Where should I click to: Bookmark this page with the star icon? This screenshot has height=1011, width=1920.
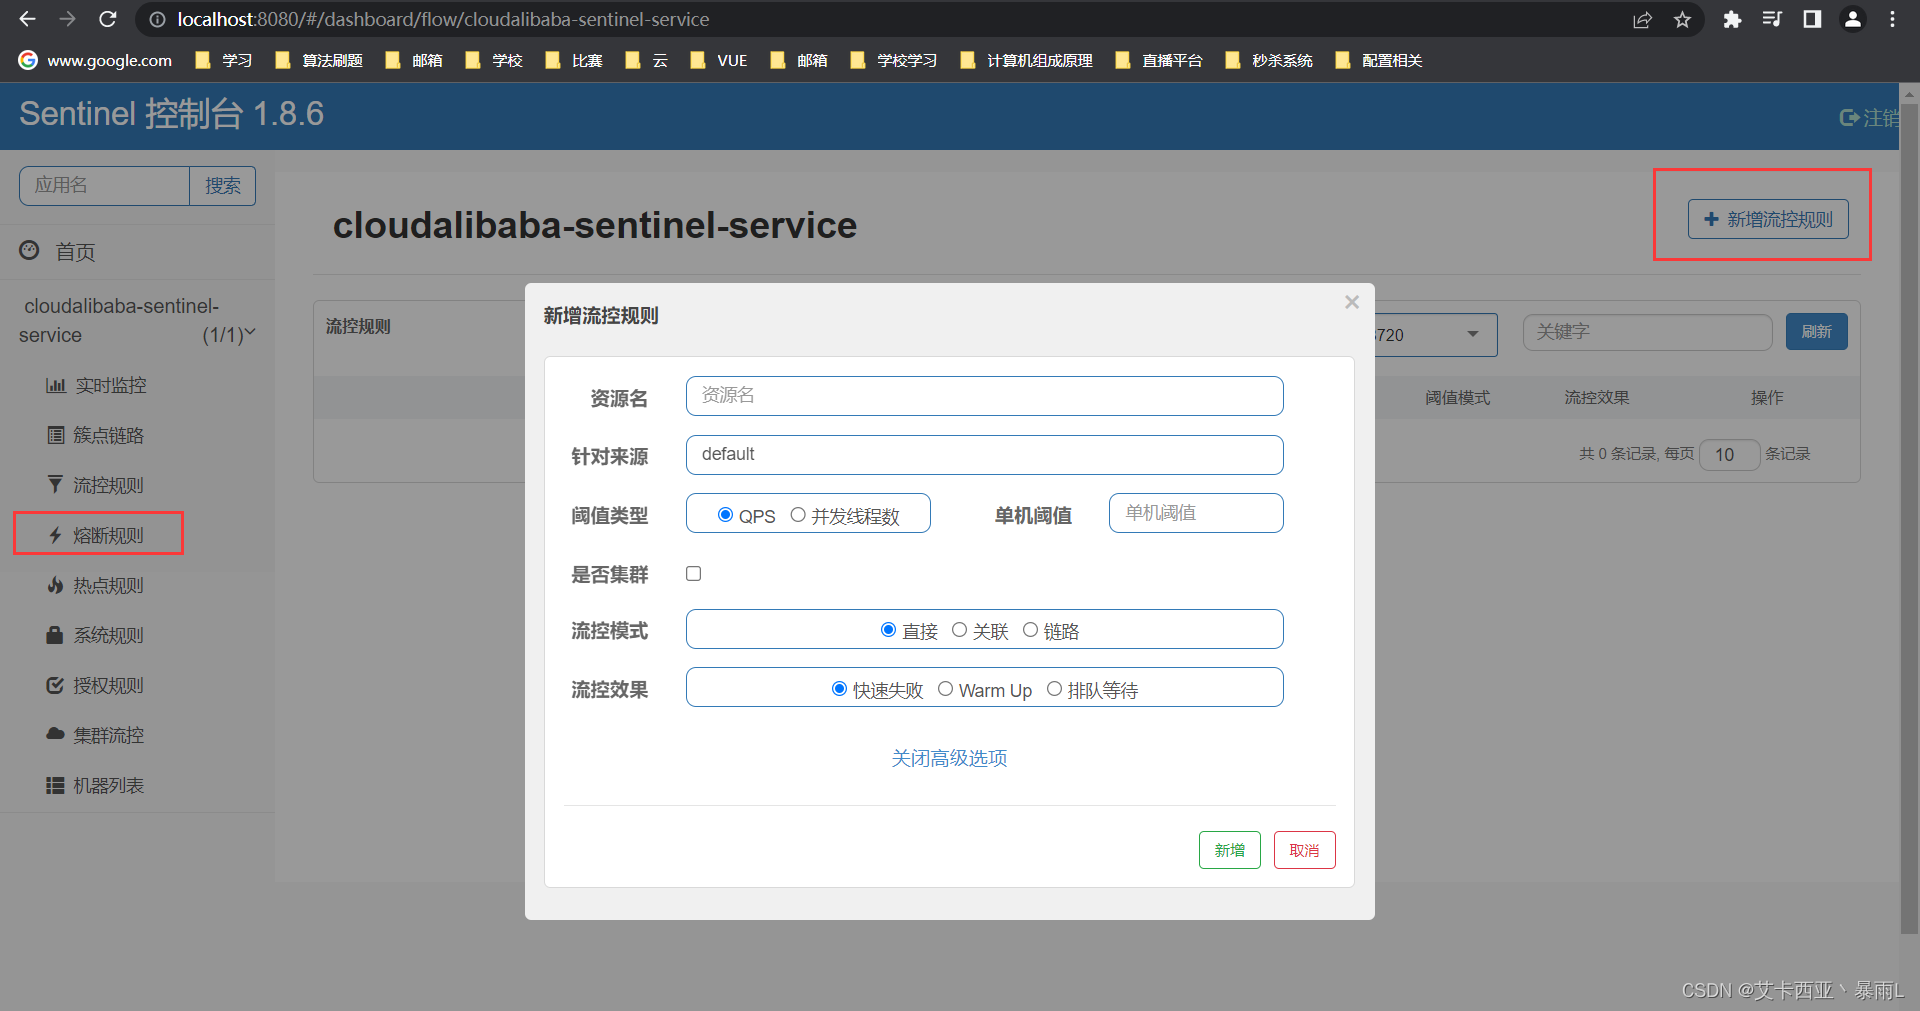click(1683, 20)
